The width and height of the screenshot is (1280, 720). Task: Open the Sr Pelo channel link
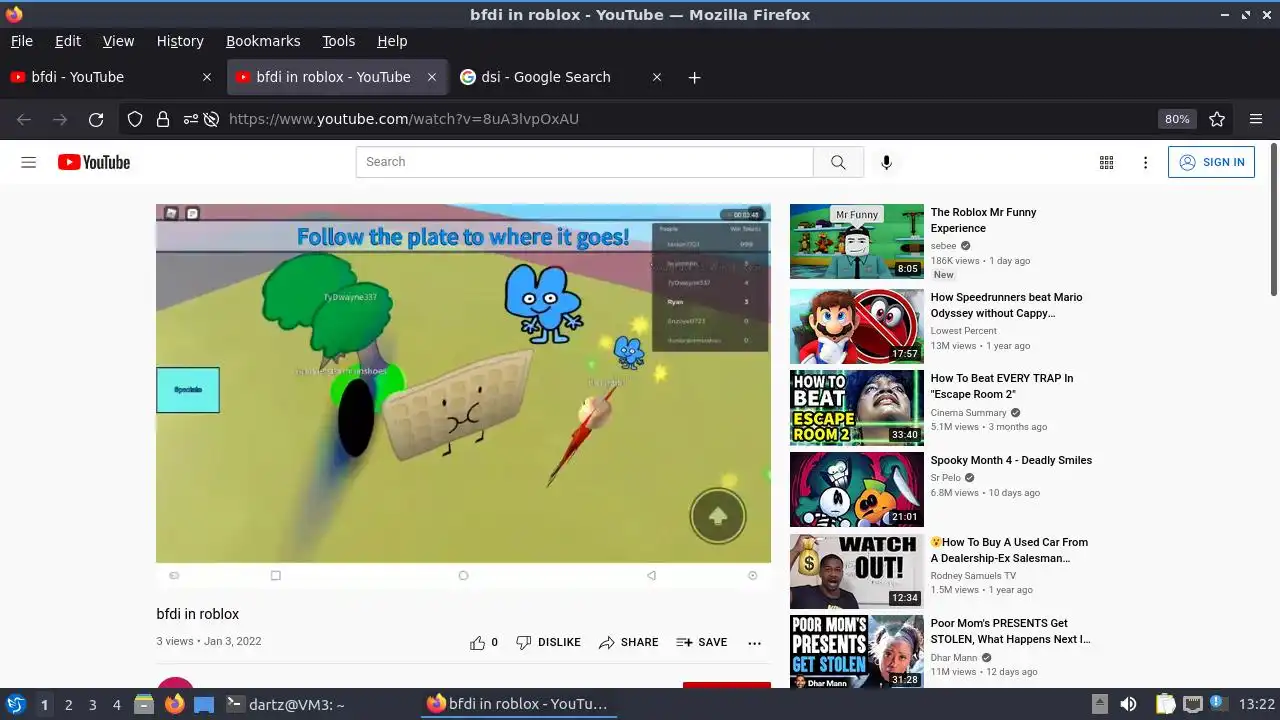click(x=946, y=478)
